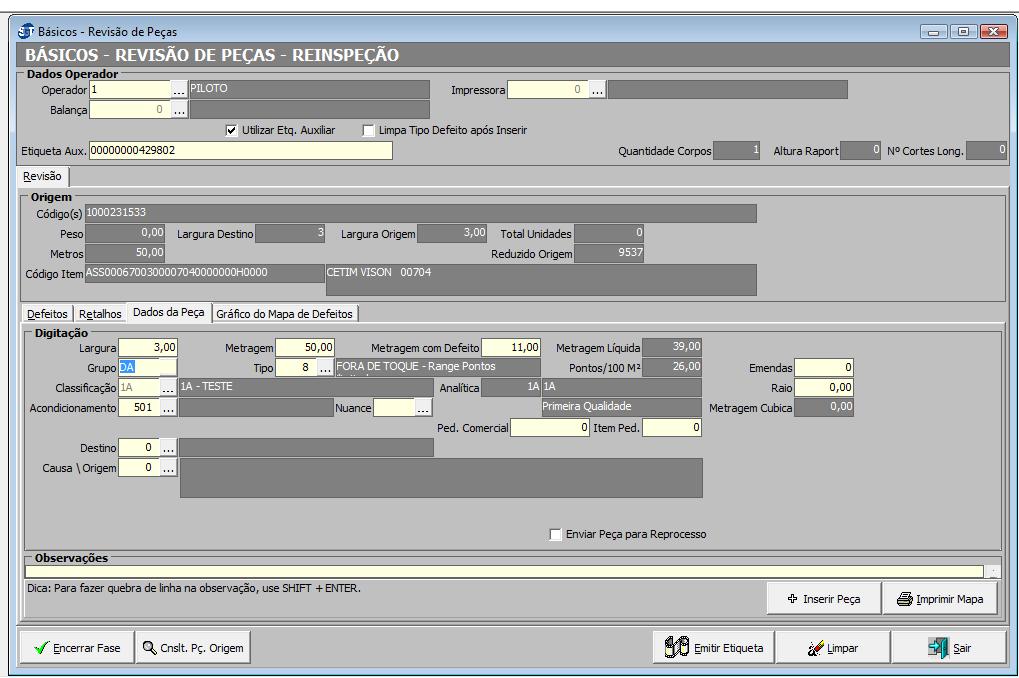Uncheck the Utilizar Etq. Auxiliar checkbox
Viewport: 1019px width, 678px height.
tap(232, 130)
